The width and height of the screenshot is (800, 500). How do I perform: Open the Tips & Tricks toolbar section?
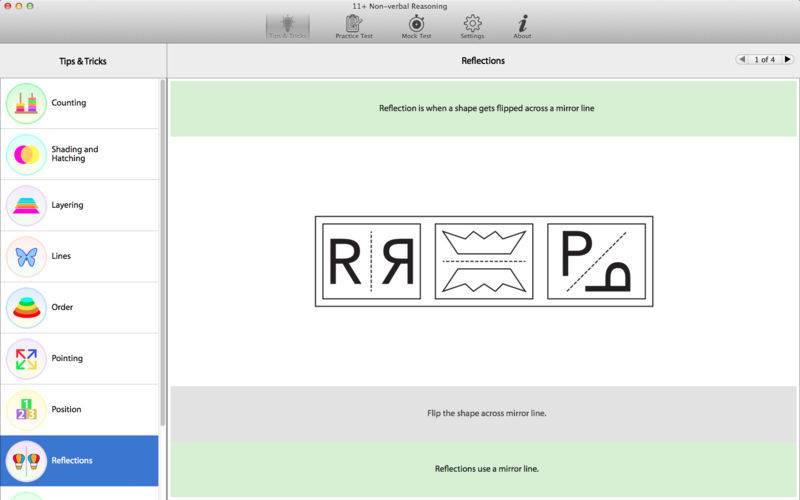click(287, 25)
